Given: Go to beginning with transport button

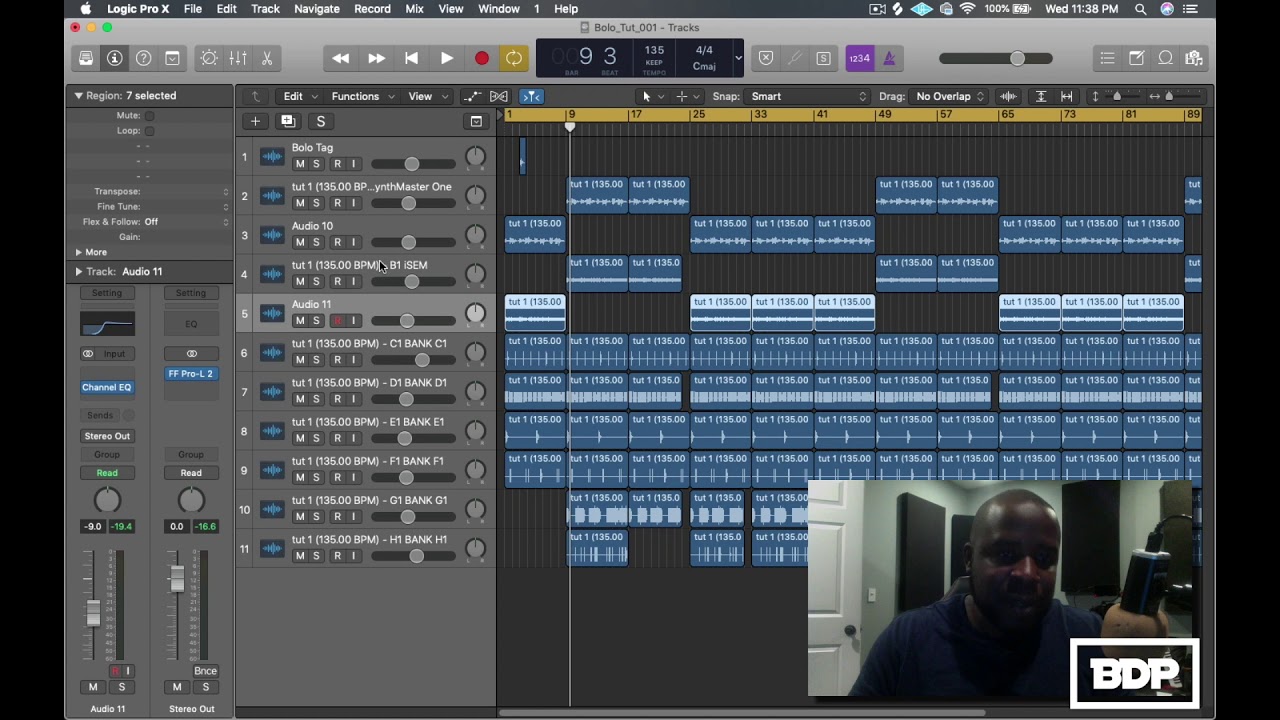Looking at the screenshot, I should click(411, 58).
